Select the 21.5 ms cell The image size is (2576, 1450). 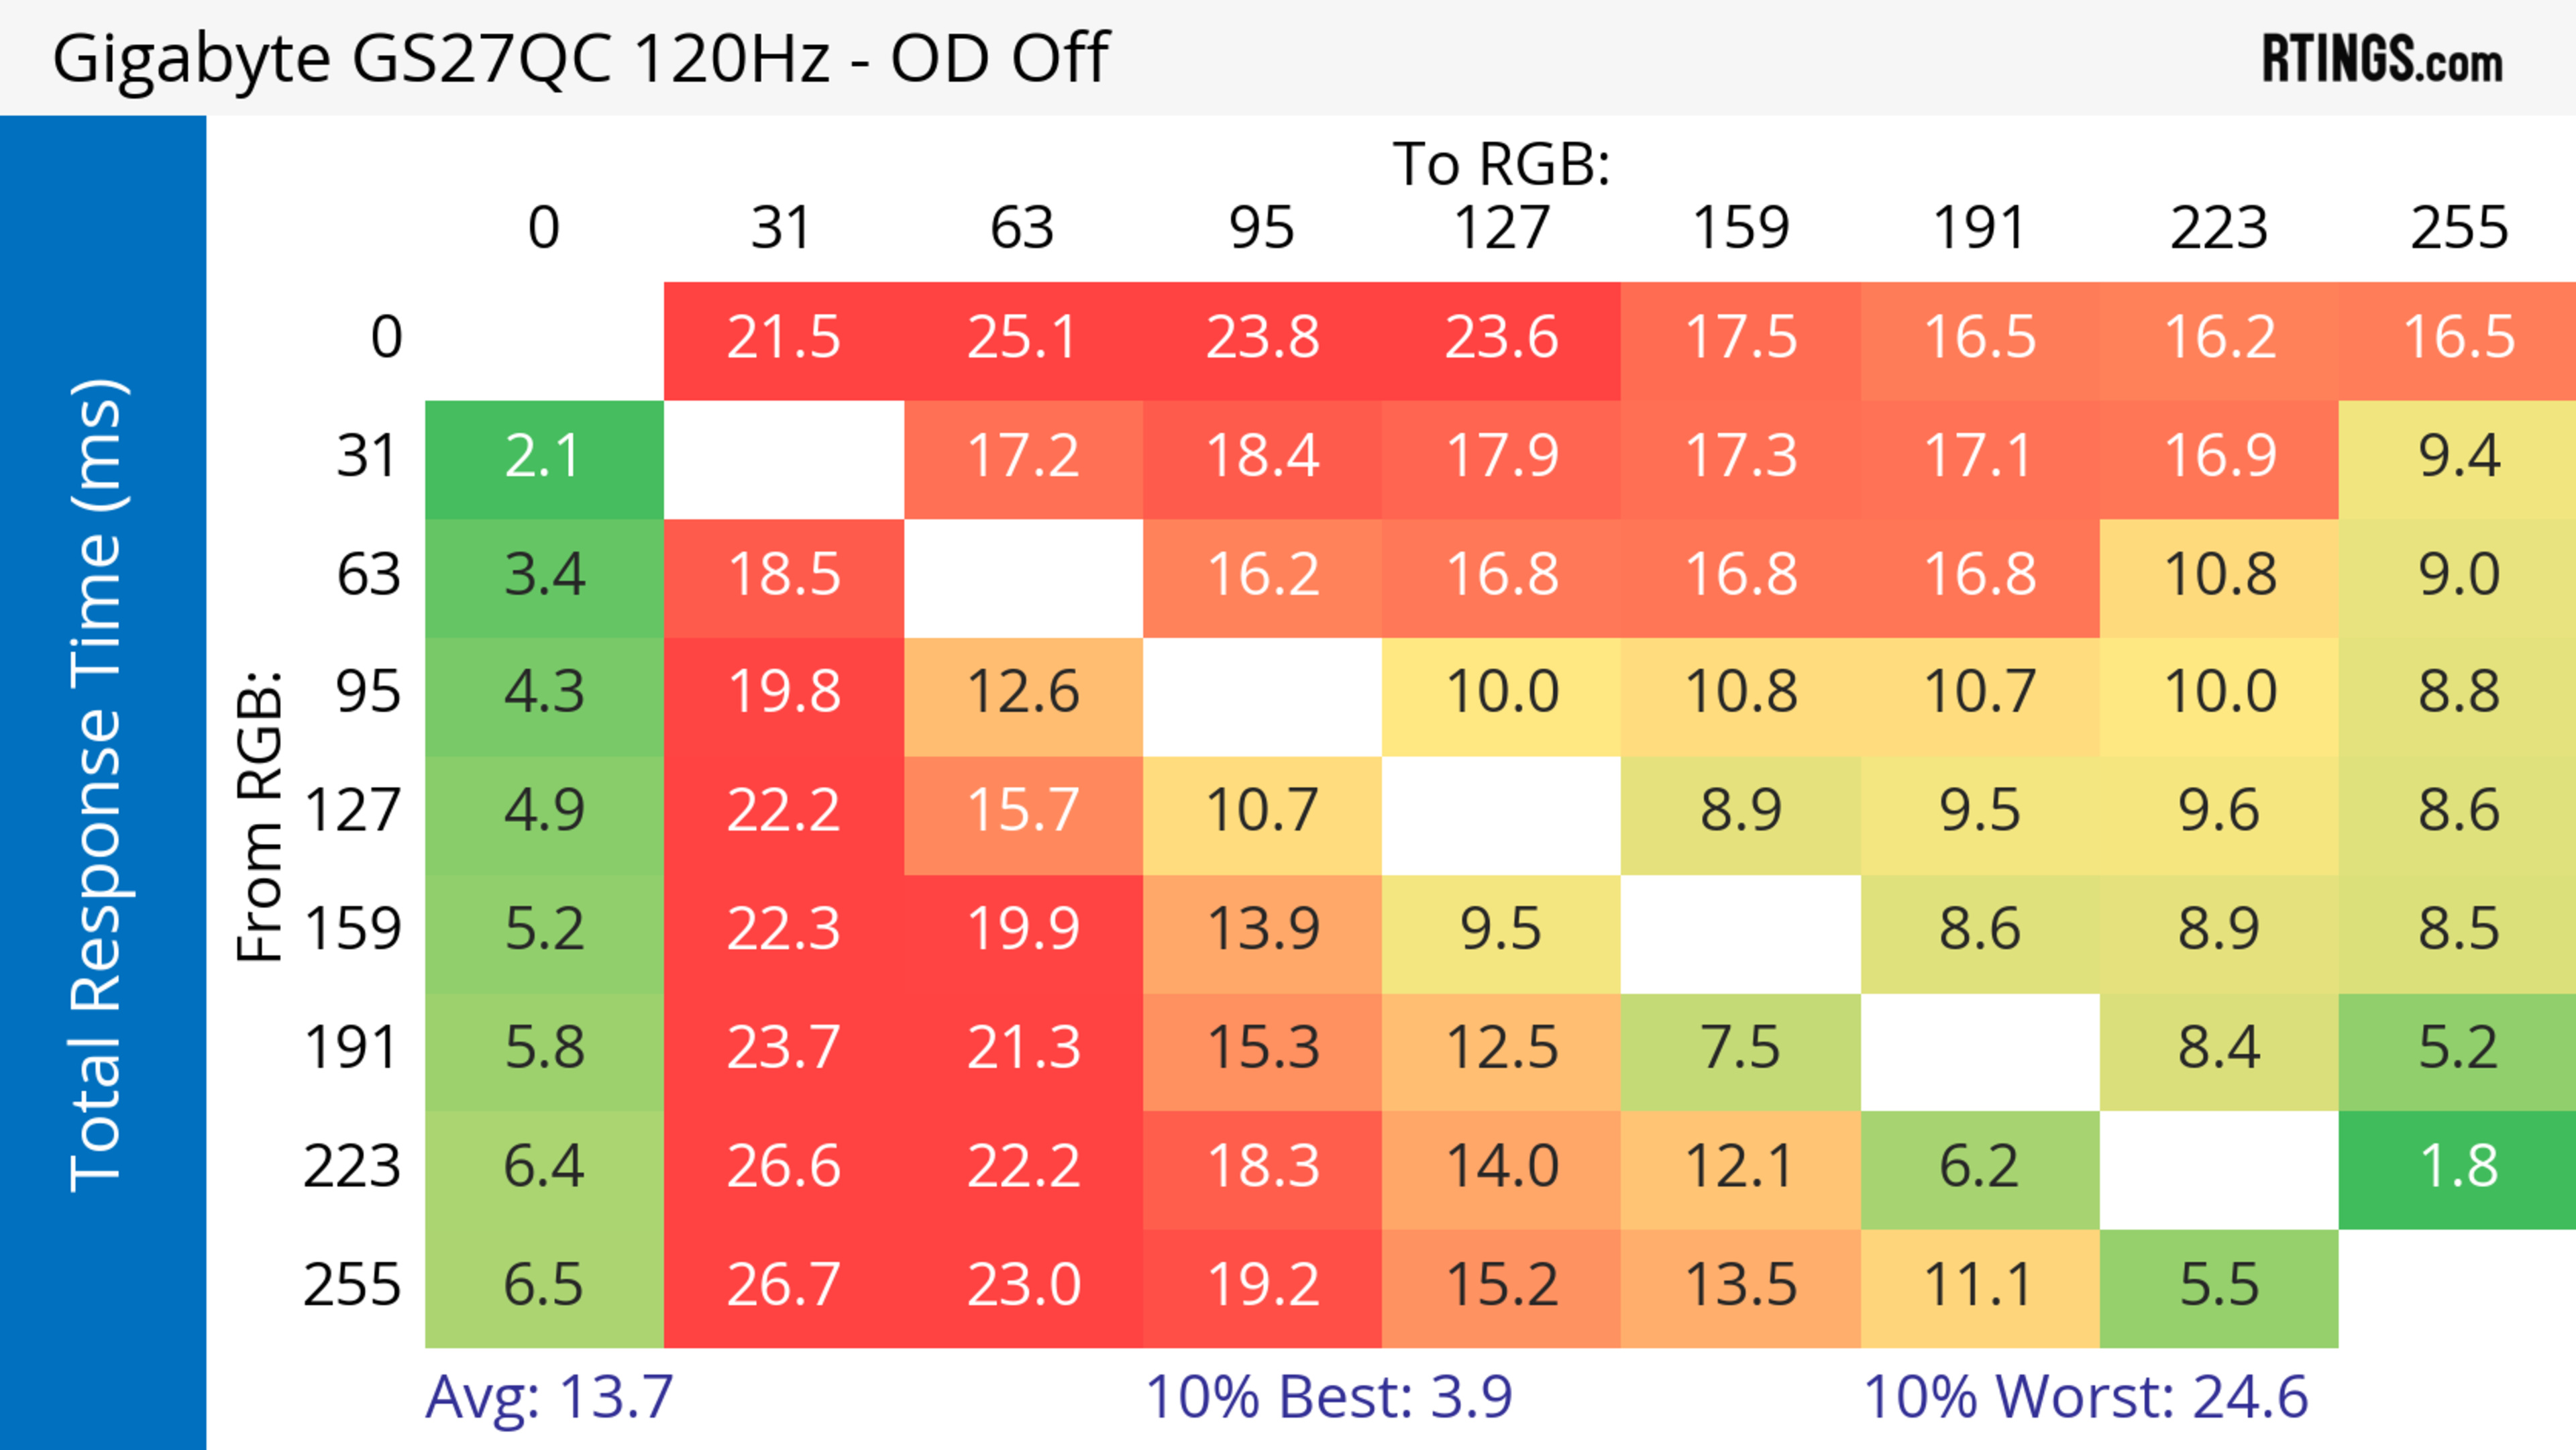[x=783, y=338]
